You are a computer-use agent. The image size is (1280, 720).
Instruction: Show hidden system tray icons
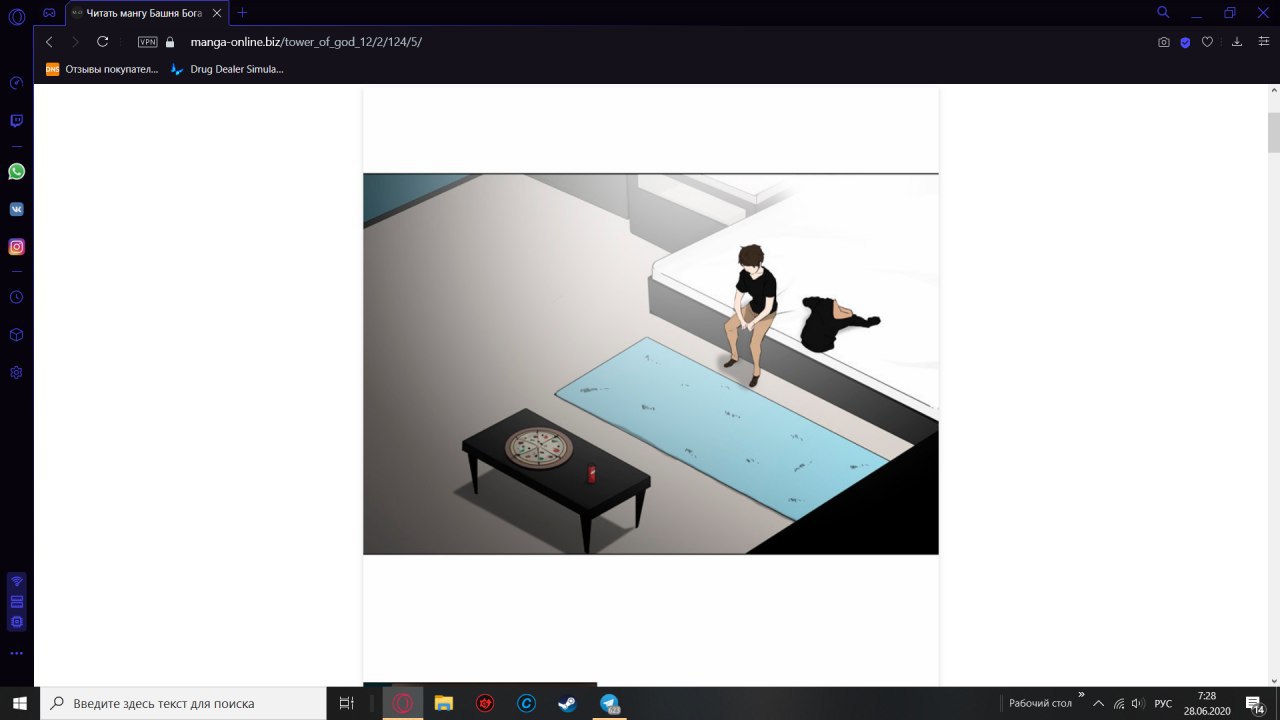(x=1099, y=703)
